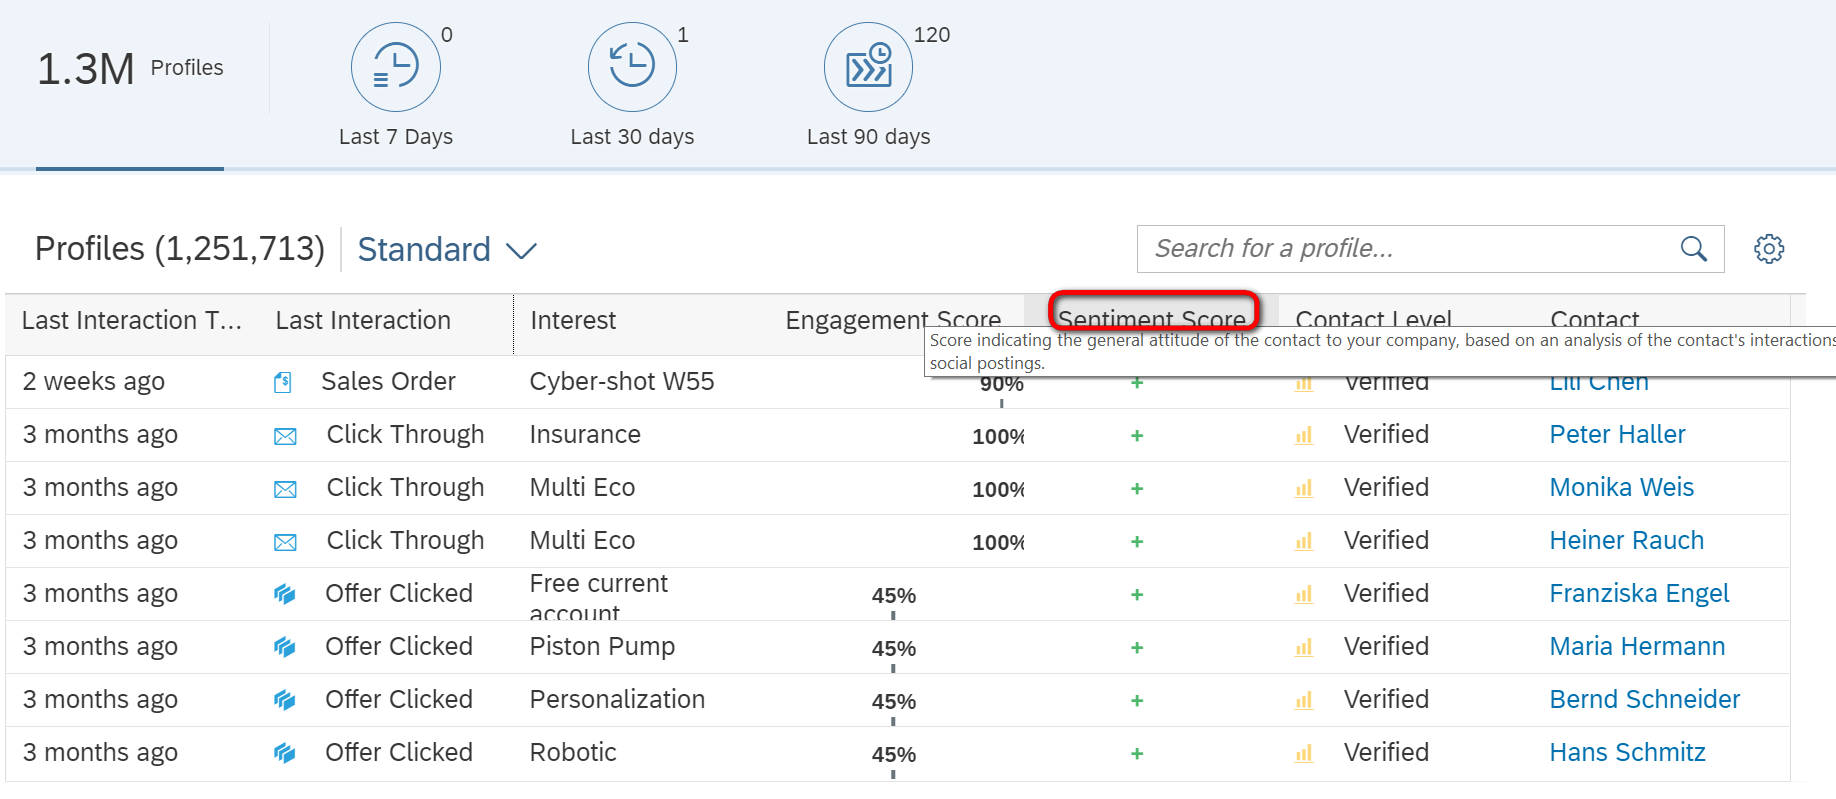Click the email icon in Heiner Rauch row
Image resolution: width=1836 pixels, height=799 pixels.
(285, 542)
